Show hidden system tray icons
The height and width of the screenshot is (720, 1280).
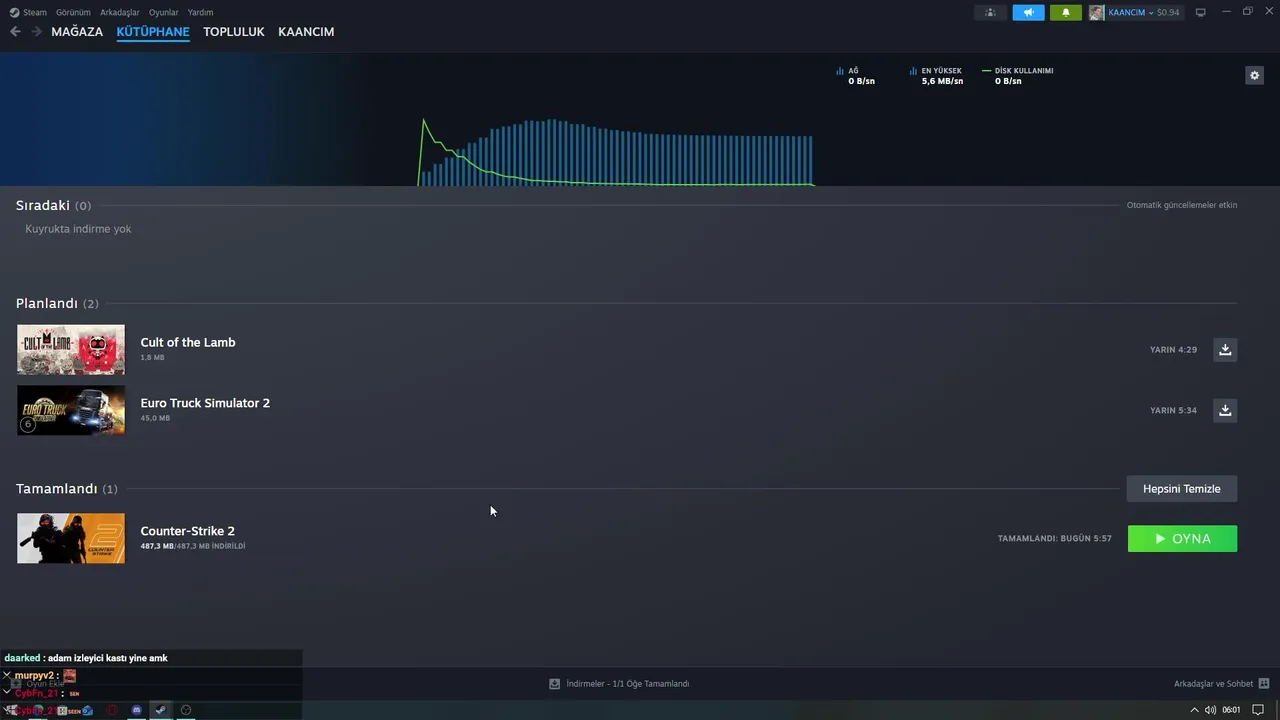(1194, 710)
